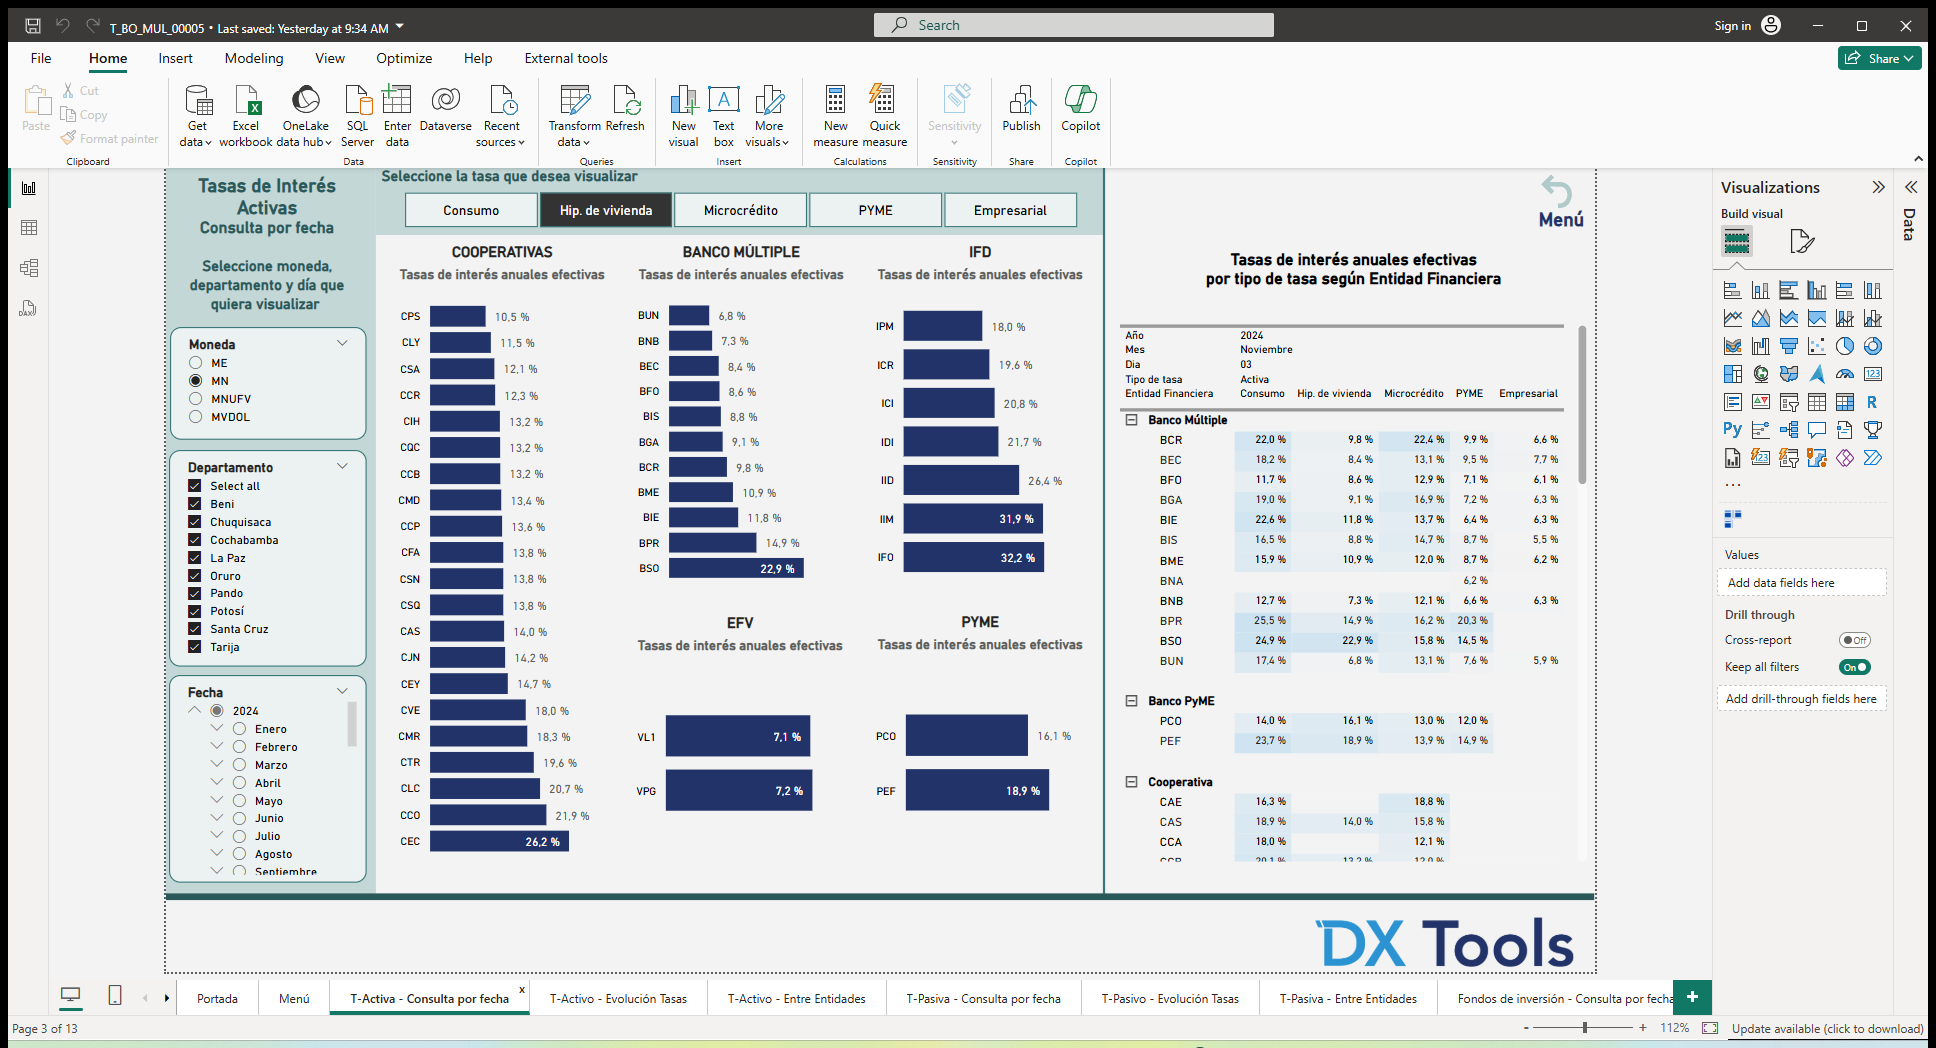Open the T-Activo - Evolución Tasas page tab

point(617,997)
